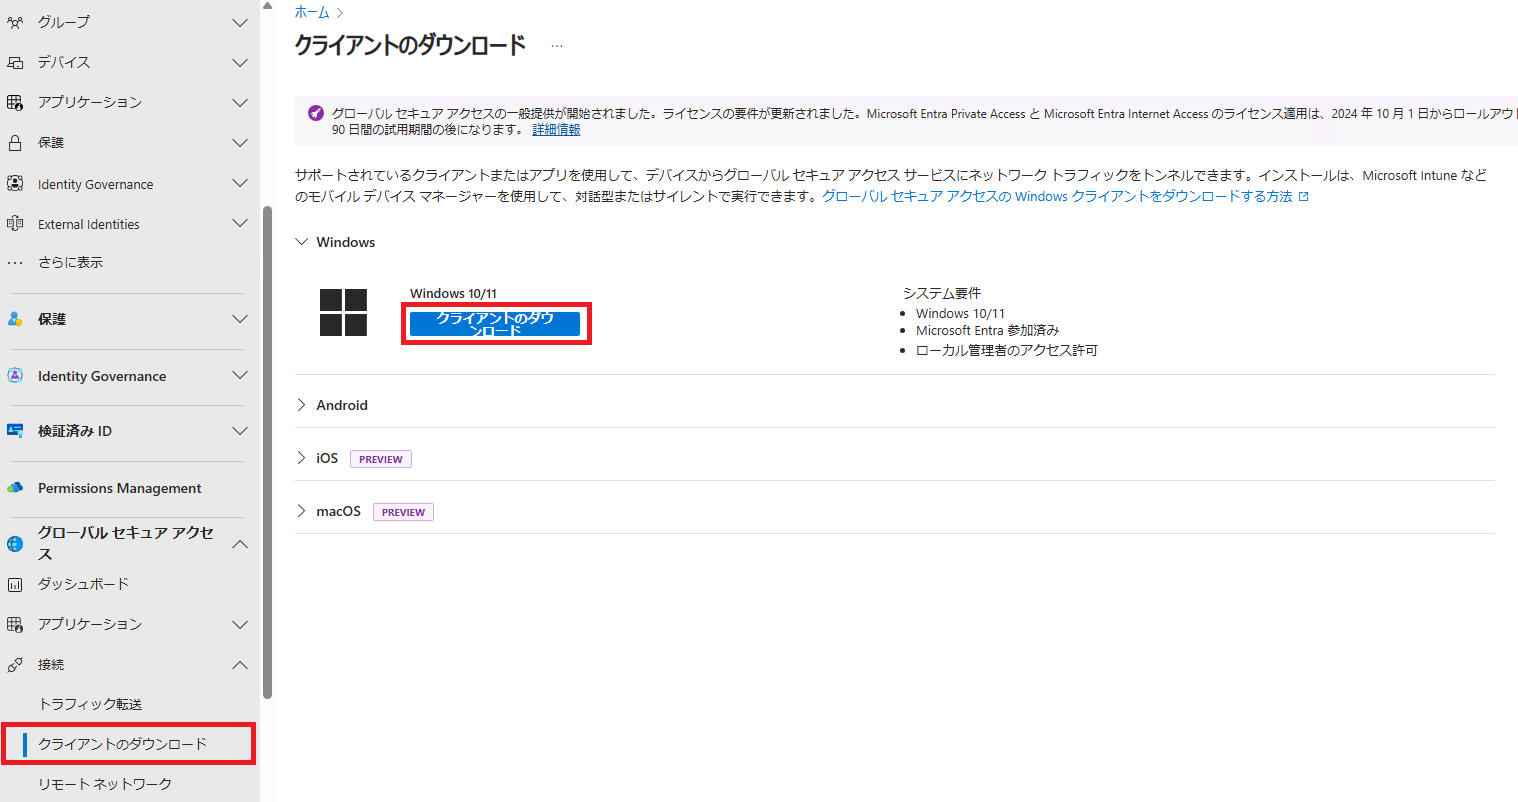Click the "Microsoft Entra 参加済み" requirement
The width and height of the screenshot is (1518, 802).
988,331
